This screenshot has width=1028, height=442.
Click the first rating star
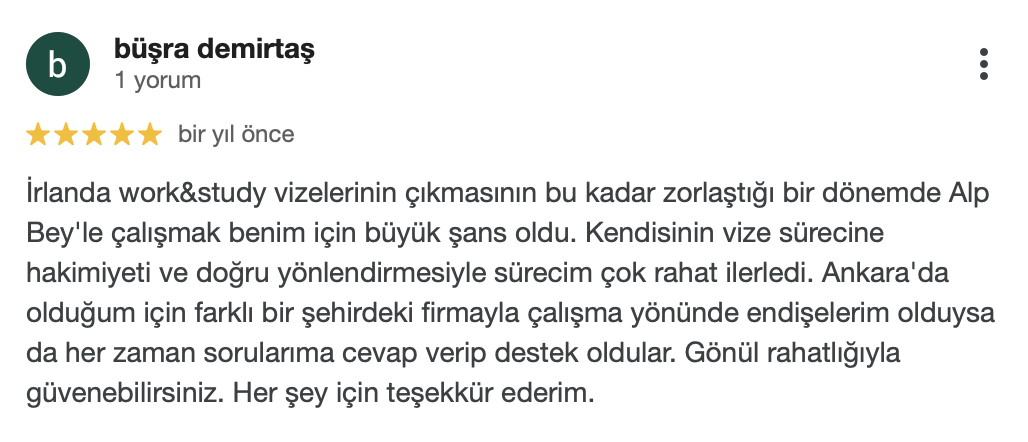tap(37, 134)
